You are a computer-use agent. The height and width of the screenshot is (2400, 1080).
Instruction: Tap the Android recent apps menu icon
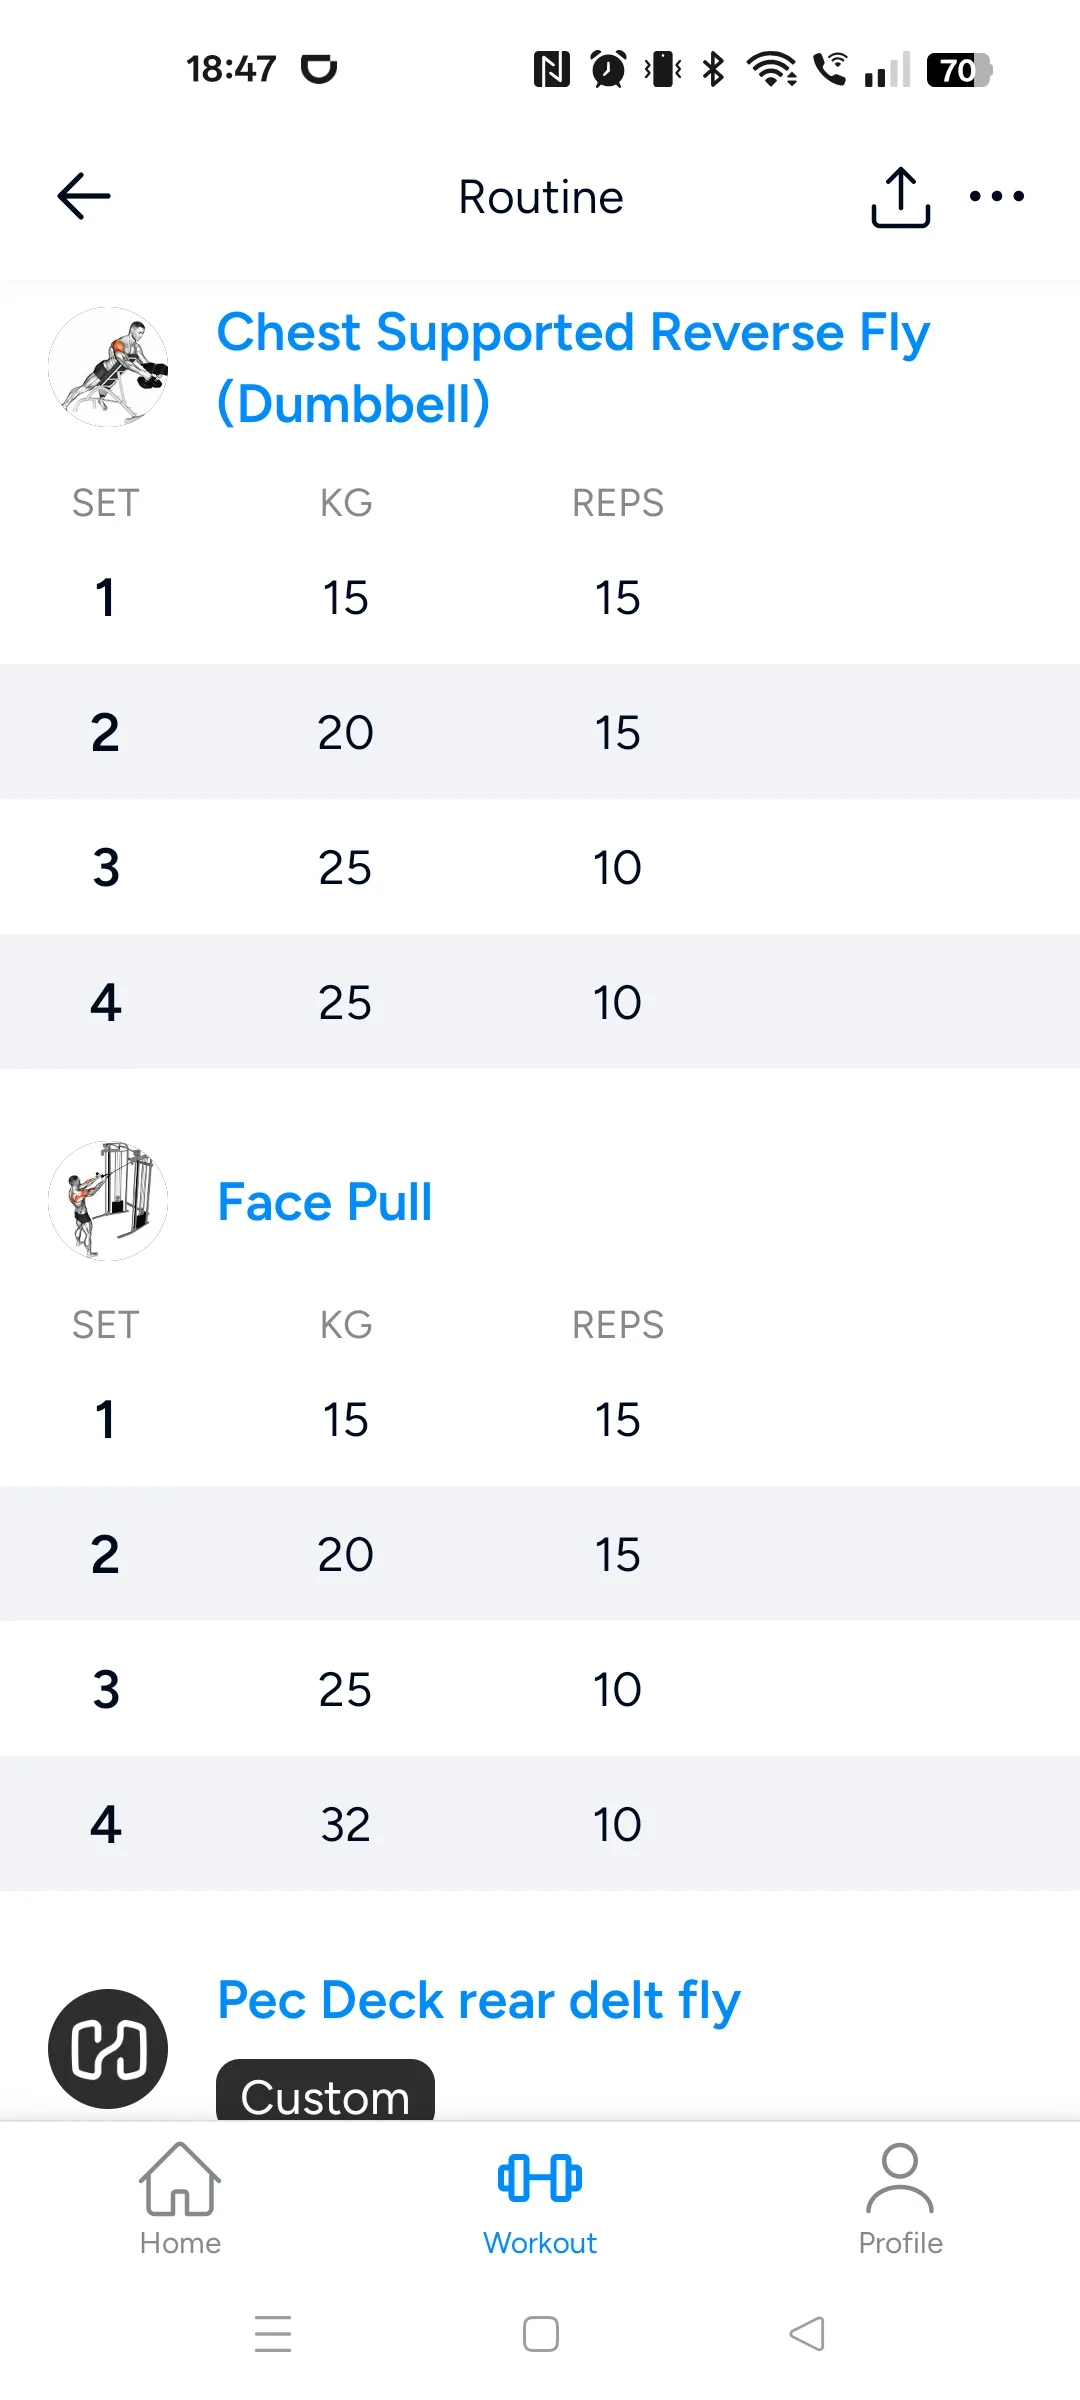[x=273, y=2334]
